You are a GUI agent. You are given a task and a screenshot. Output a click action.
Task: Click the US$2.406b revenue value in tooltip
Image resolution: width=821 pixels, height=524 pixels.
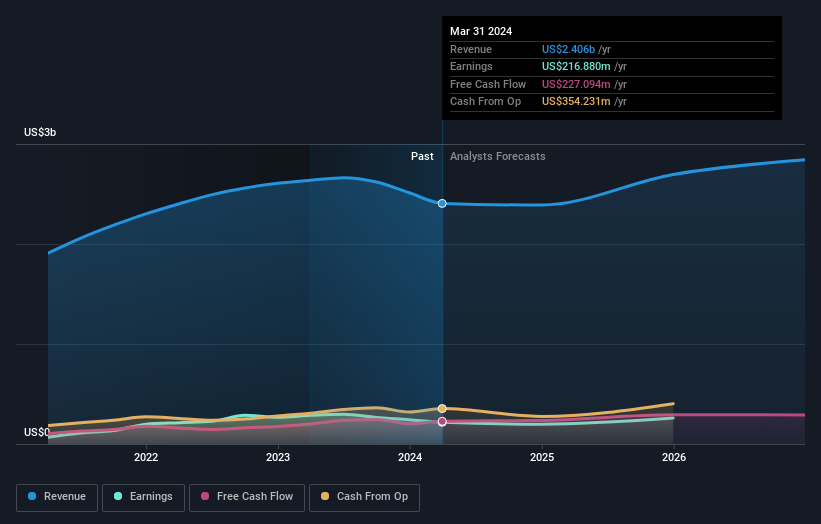[x=568, y=49]
